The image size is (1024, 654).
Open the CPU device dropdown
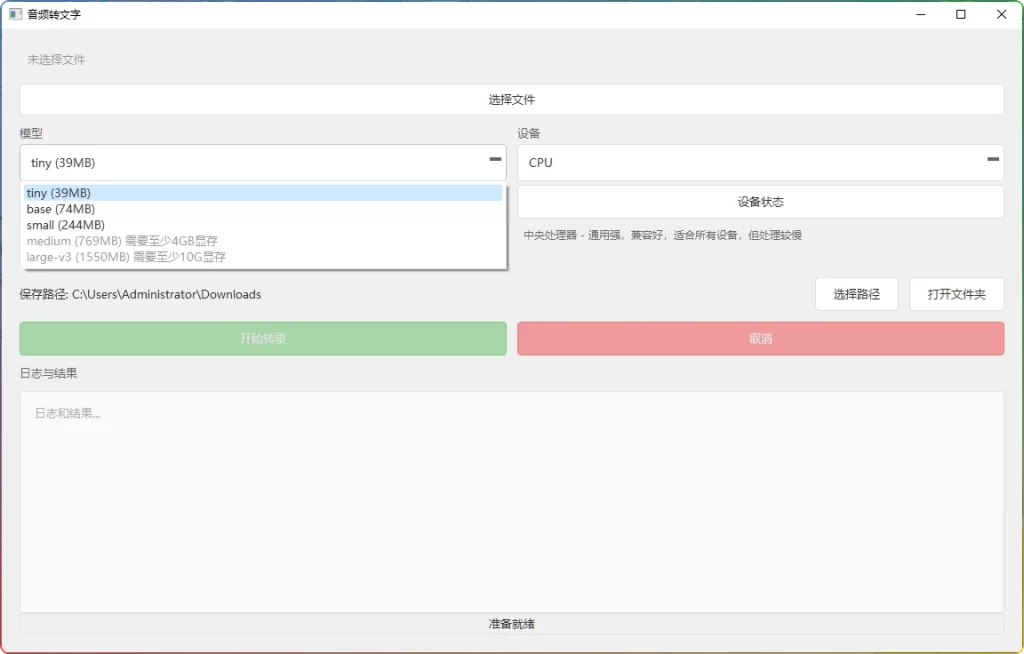click(760, 162)
